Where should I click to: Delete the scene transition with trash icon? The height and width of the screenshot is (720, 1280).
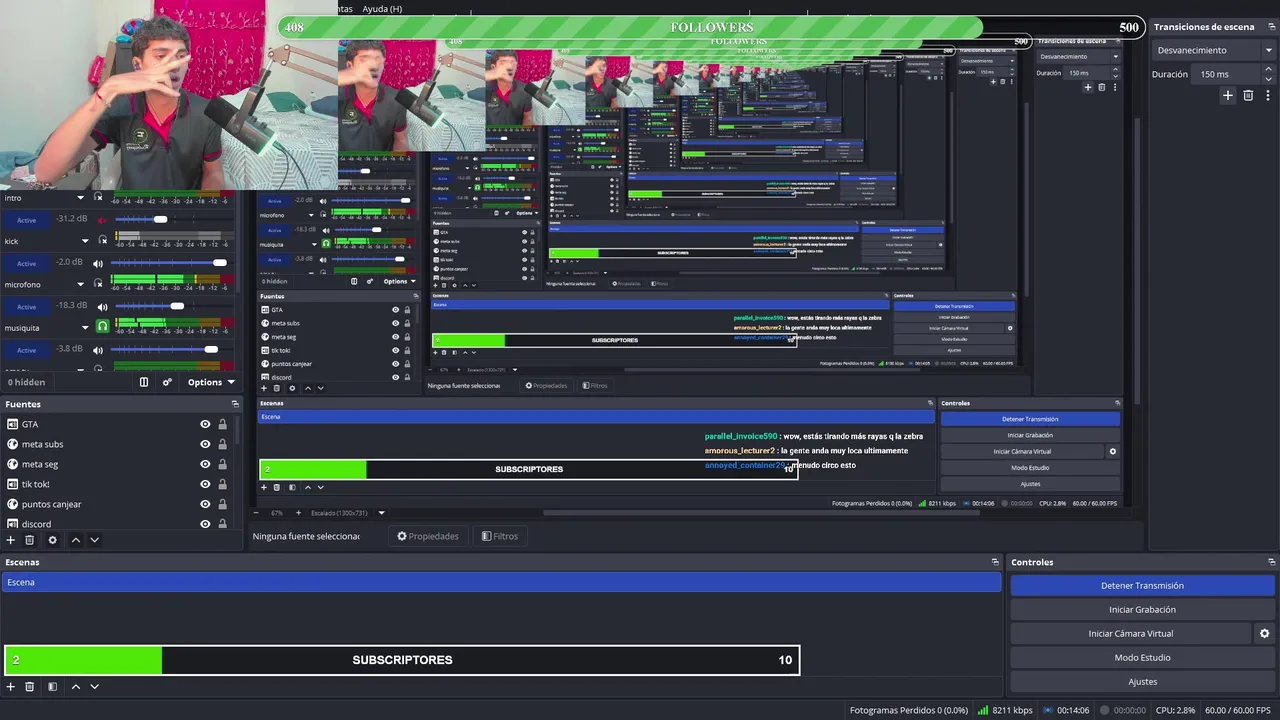tap(1248, 96)
